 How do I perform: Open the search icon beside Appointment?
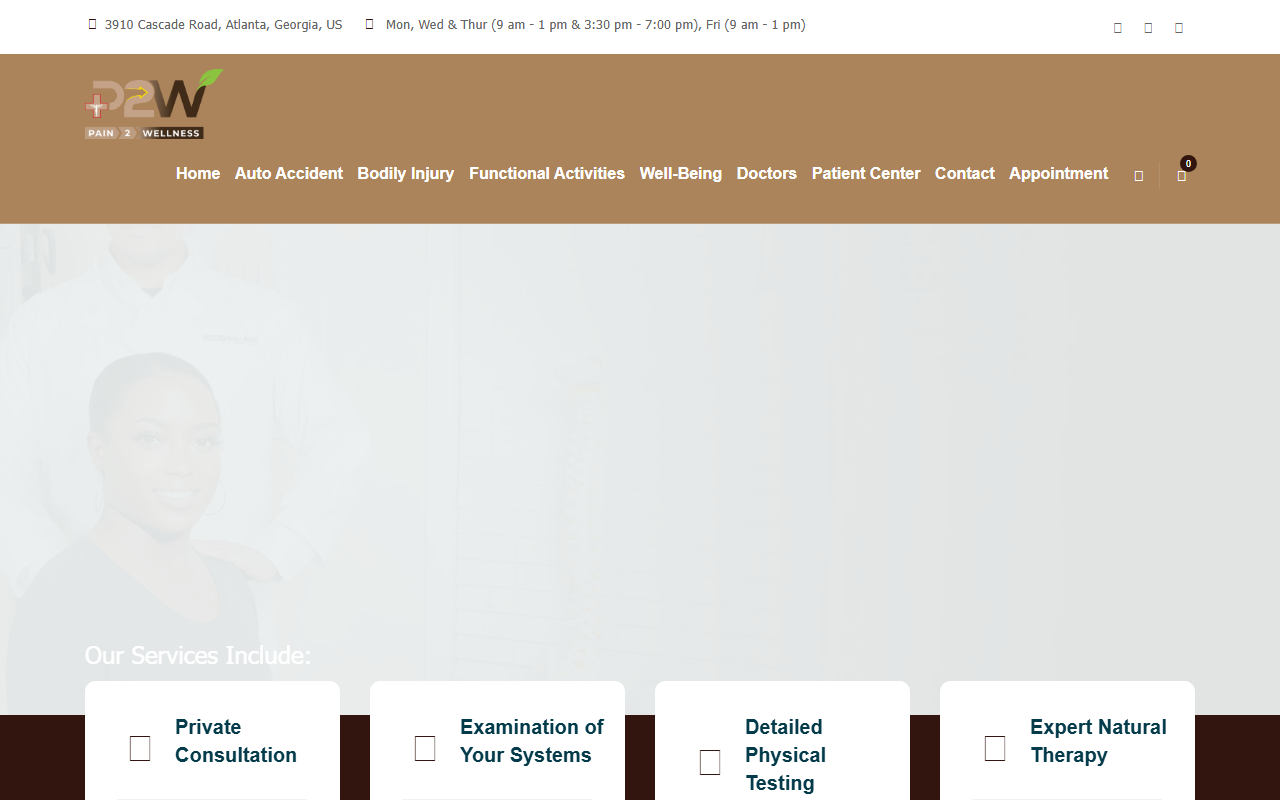(x=1138, y=176)
